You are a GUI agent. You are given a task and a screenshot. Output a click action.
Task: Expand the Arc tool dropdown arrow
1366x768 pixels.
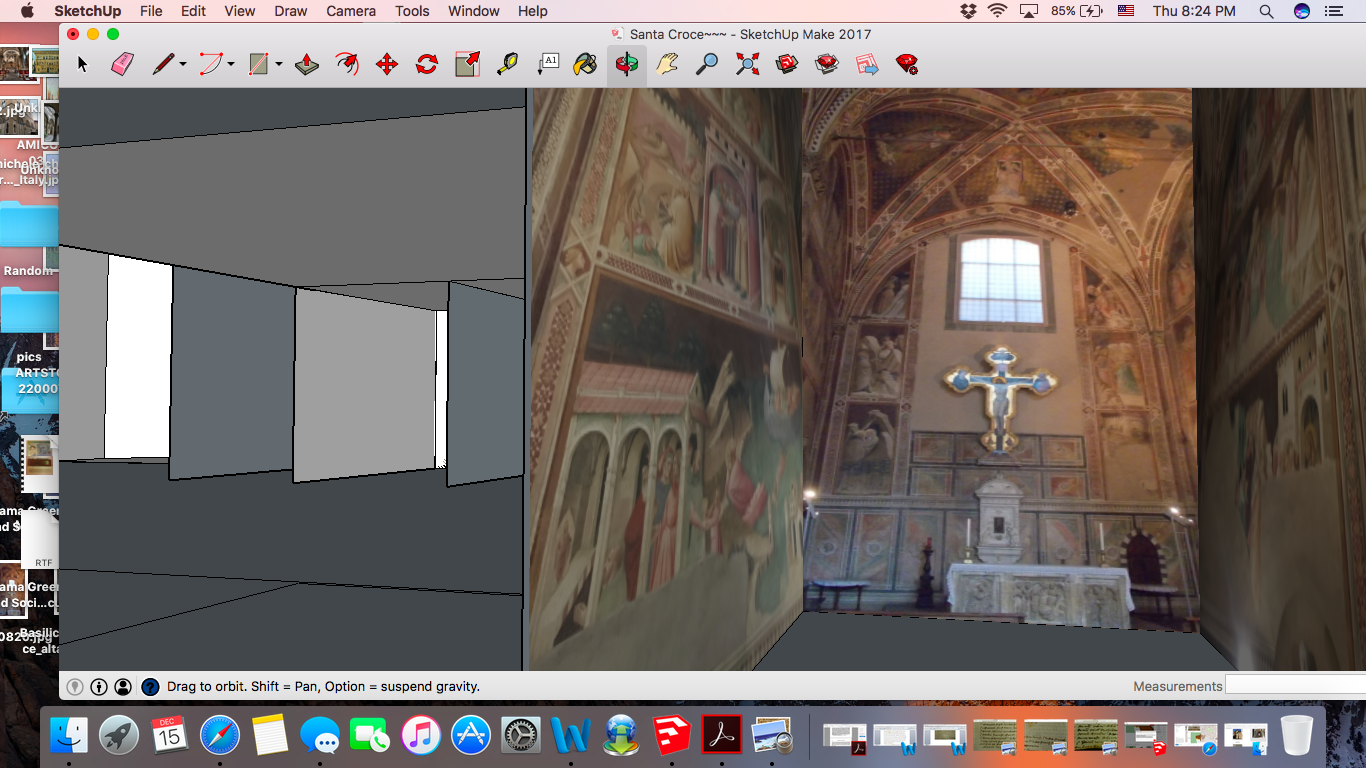click(231, 65)
